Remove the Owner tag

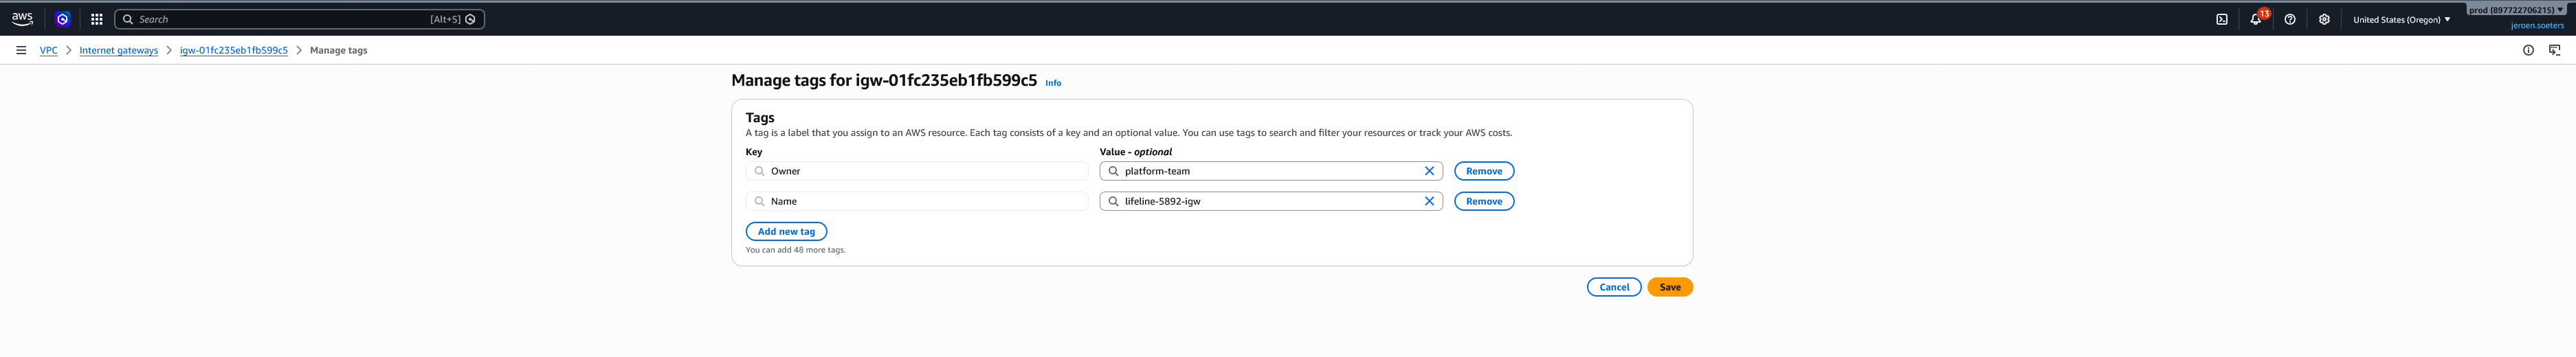pyautogui.click(x=1484, y=171)
